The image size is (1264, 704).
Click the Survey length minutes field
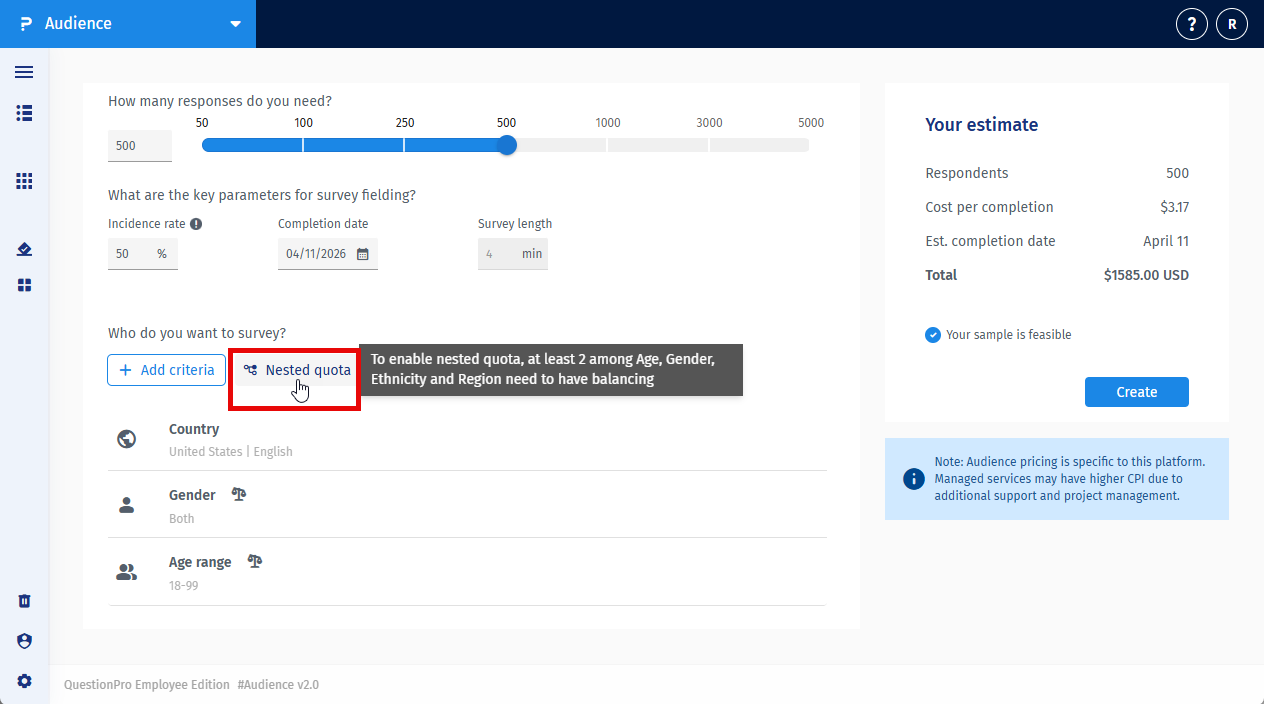point(513,254)
